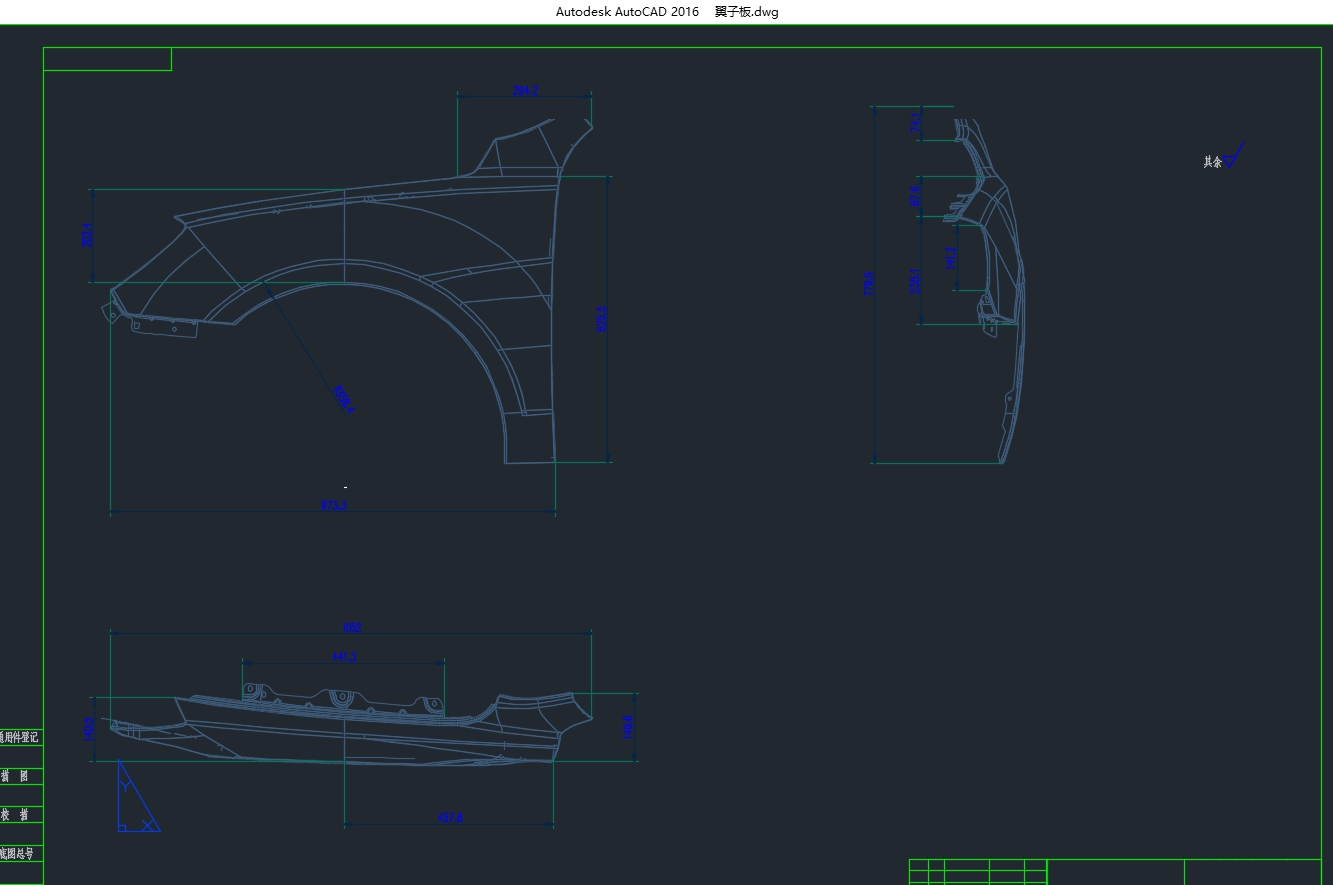1333x885 pixels.
Task: Select the 294.2 dimension text
Action: click(x=525, y=91)
